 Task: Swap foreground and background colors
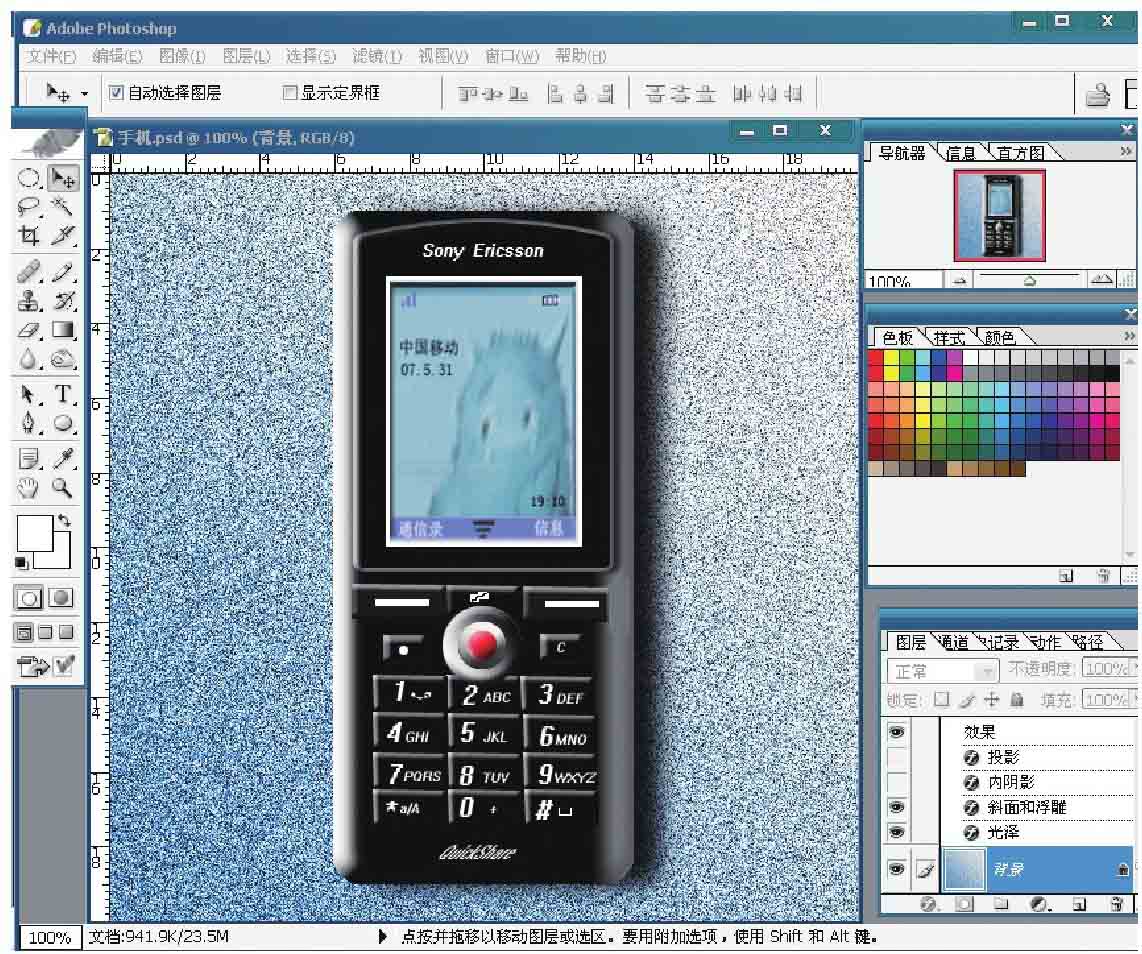coord(64,520)
